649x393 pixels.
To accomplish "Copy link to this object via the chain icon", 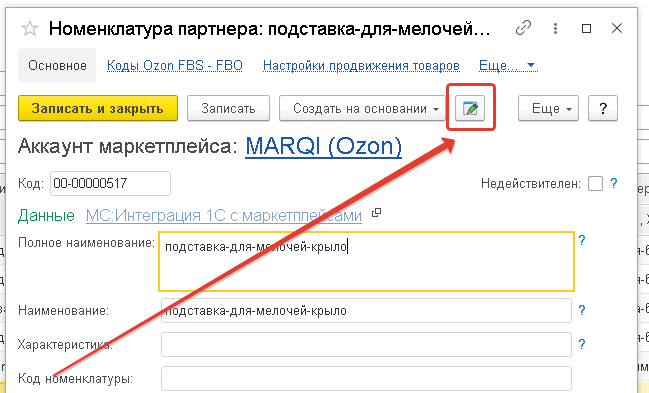I will click(x=523, y=29).
